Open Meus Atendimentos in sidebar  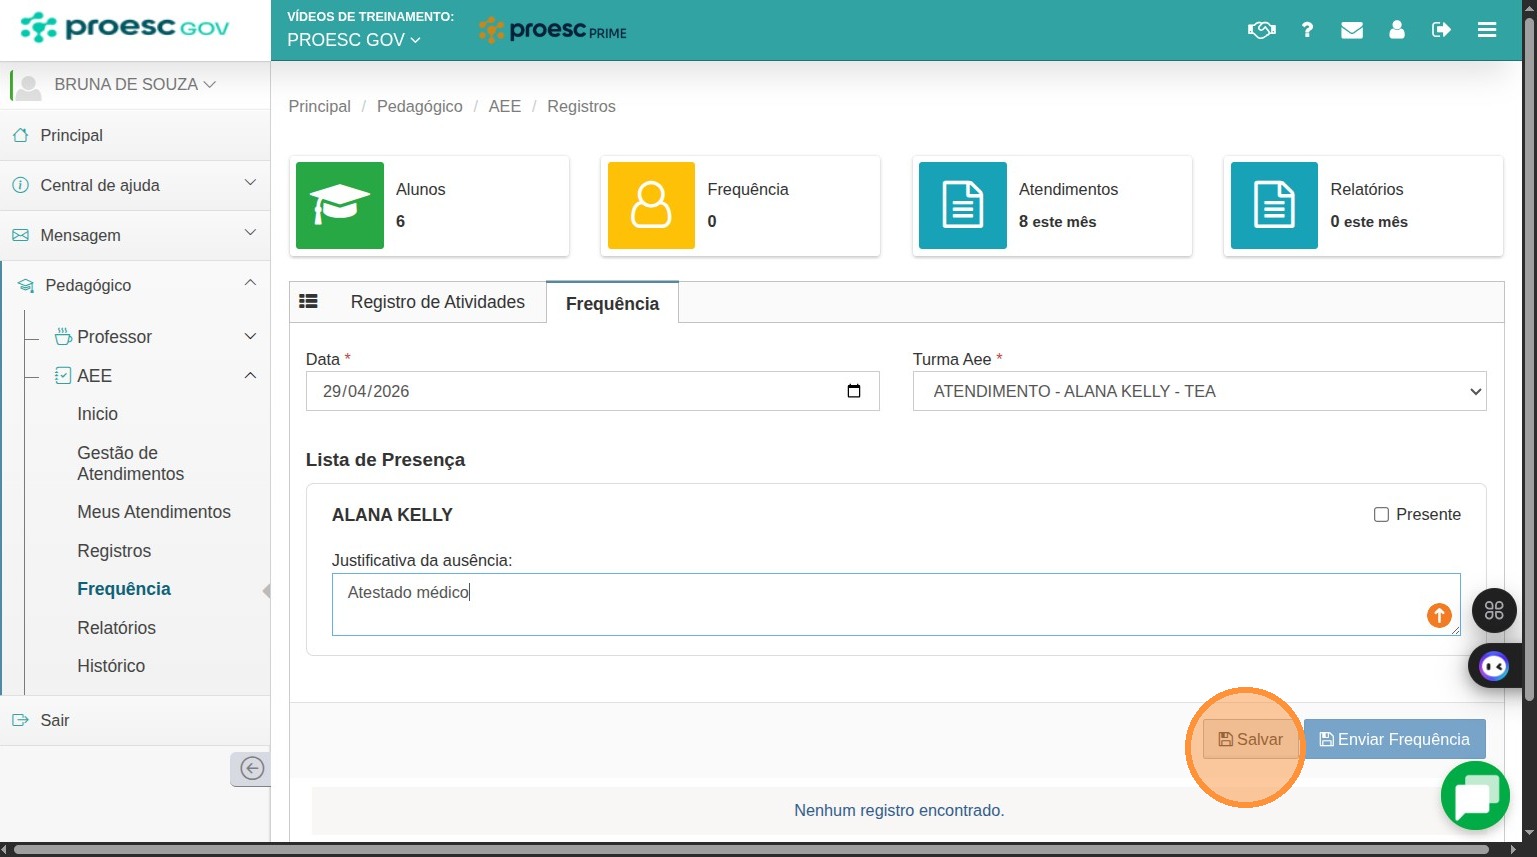(x=154, y=512)
